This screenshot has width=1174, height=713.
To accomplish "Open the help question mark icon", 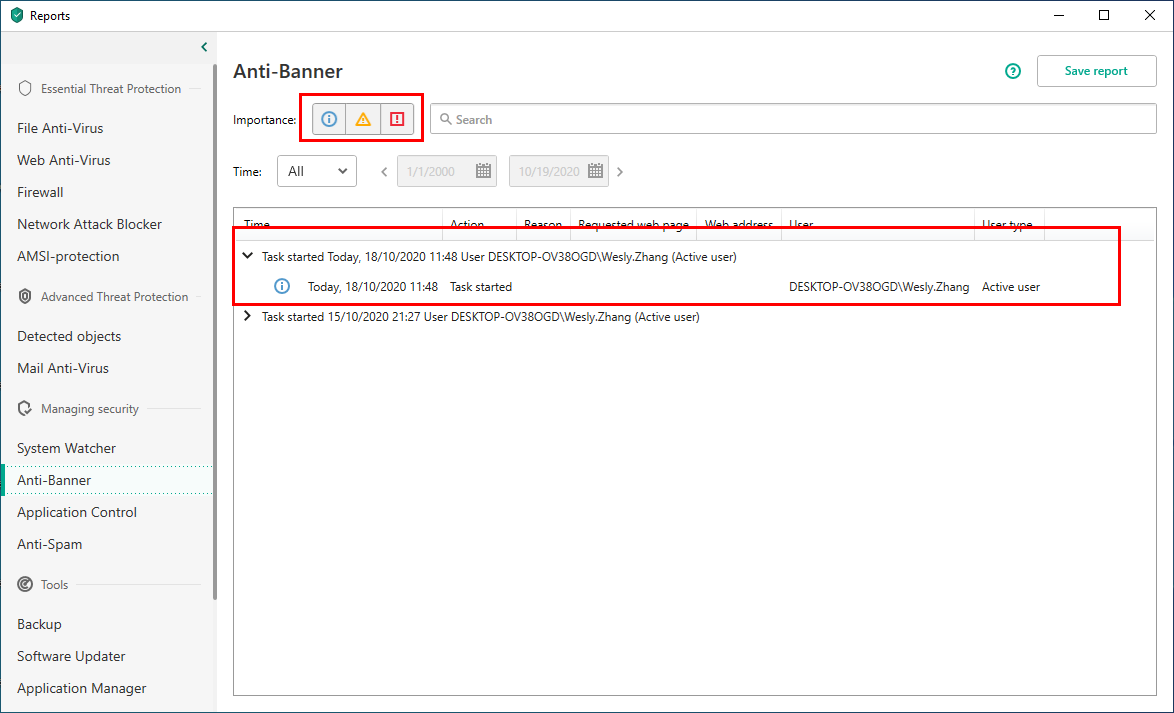I will click(1013, 71).
